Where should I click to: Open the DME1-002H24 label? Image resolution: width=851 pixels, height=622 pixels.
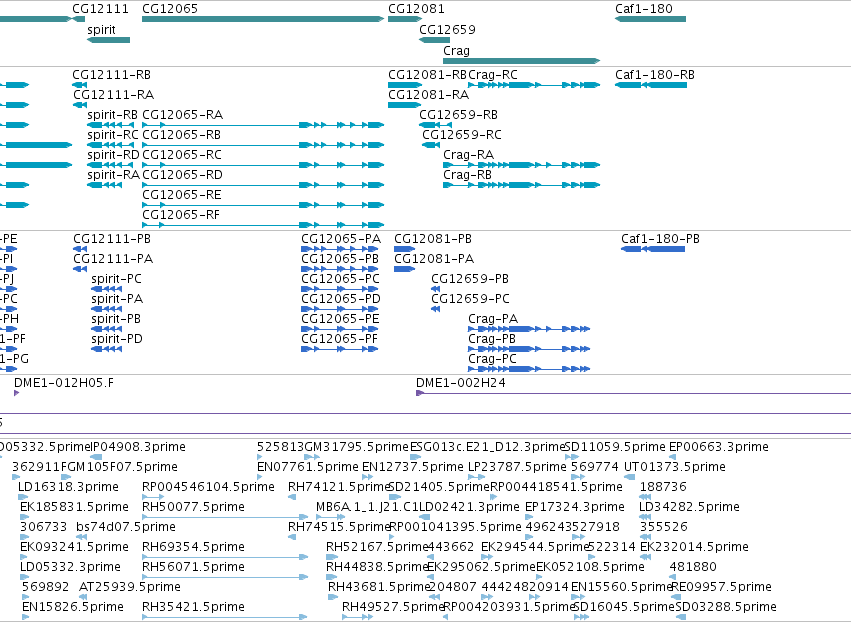pos(461,383)
